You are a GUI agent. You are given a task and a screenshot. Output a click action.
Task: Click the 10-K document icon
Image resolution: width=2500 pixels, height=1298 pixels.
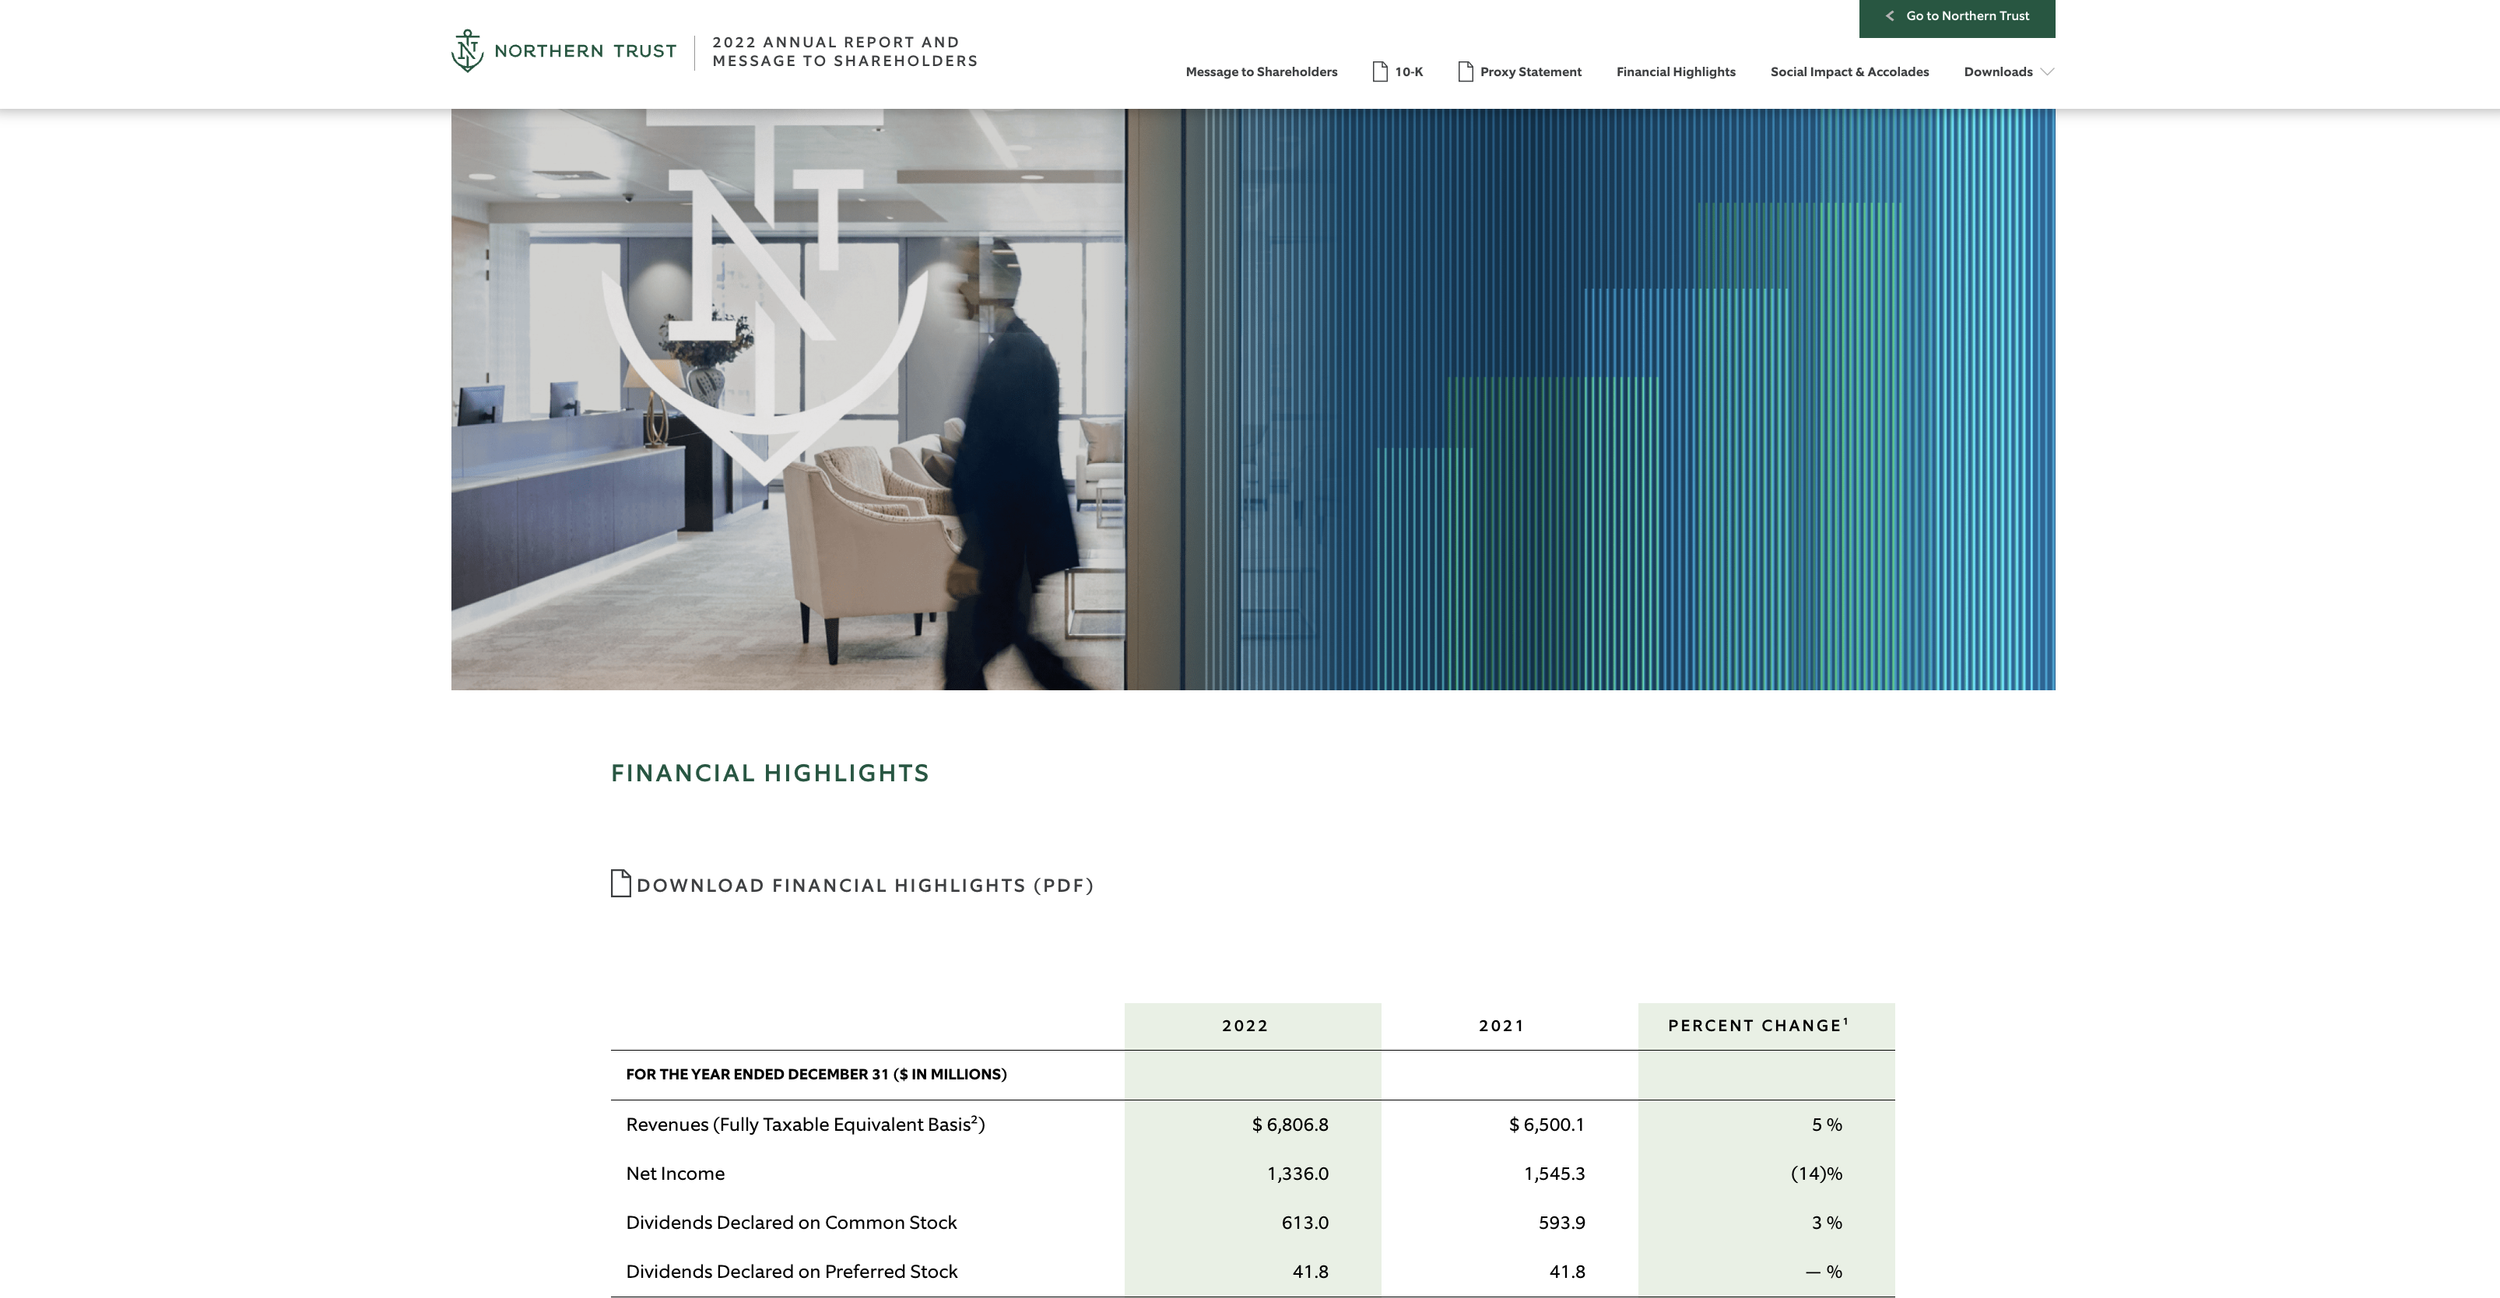pyautogui.click(x=1380, y=72)
